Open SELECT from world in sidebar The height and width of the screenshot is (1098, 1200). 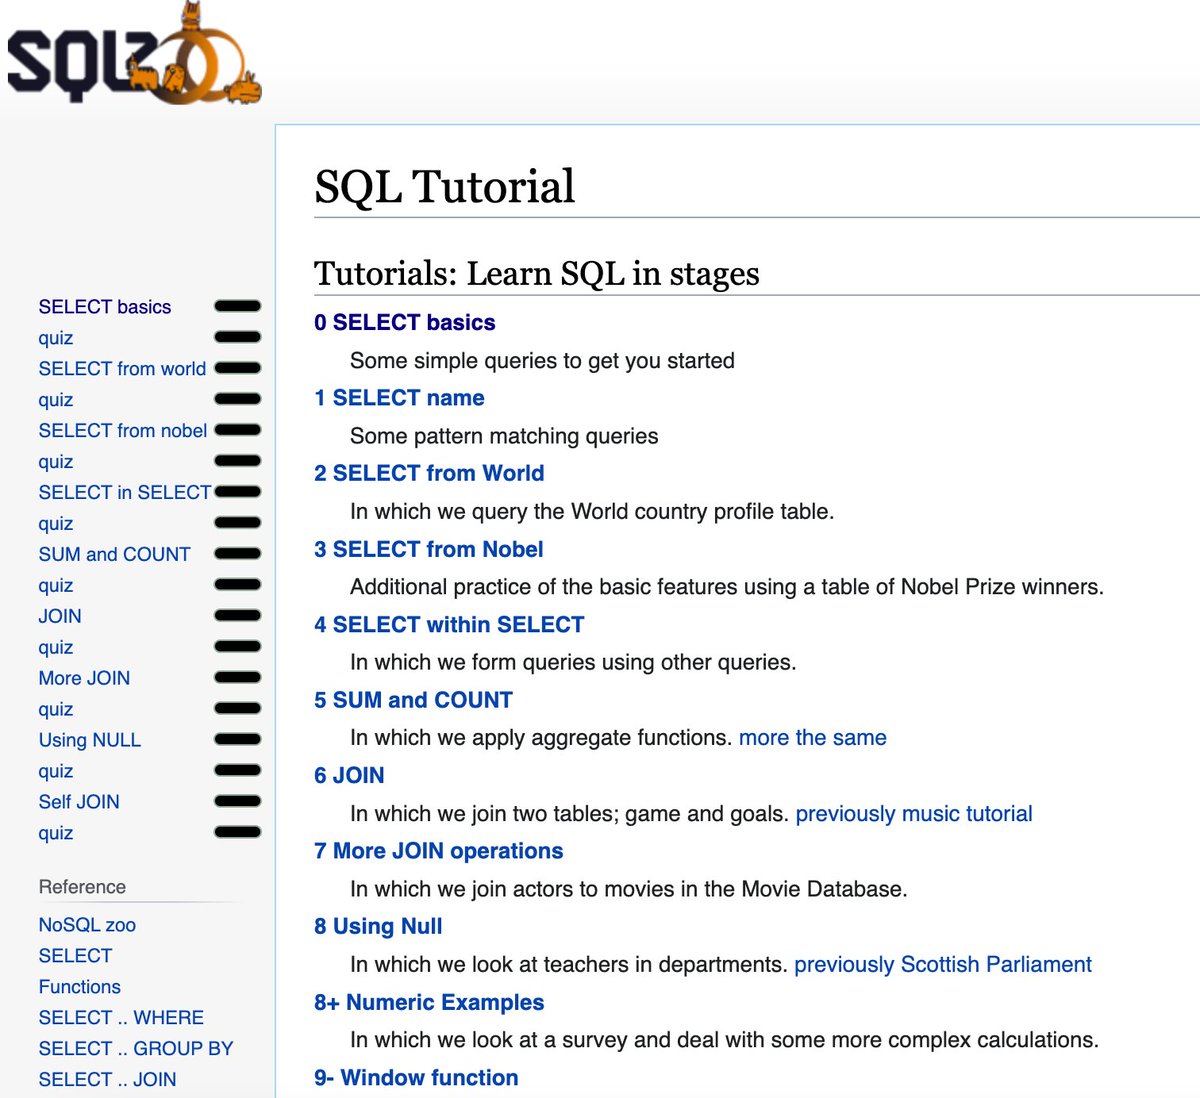(122, 369)
